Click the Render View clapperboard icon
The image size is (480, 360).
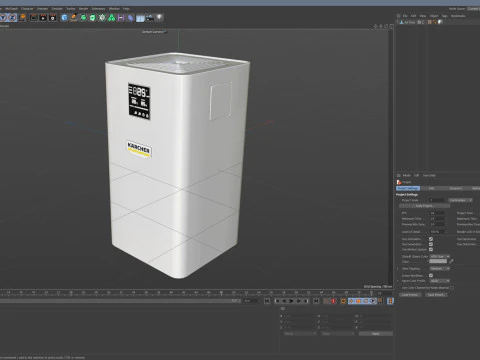[x=34, y=18]
